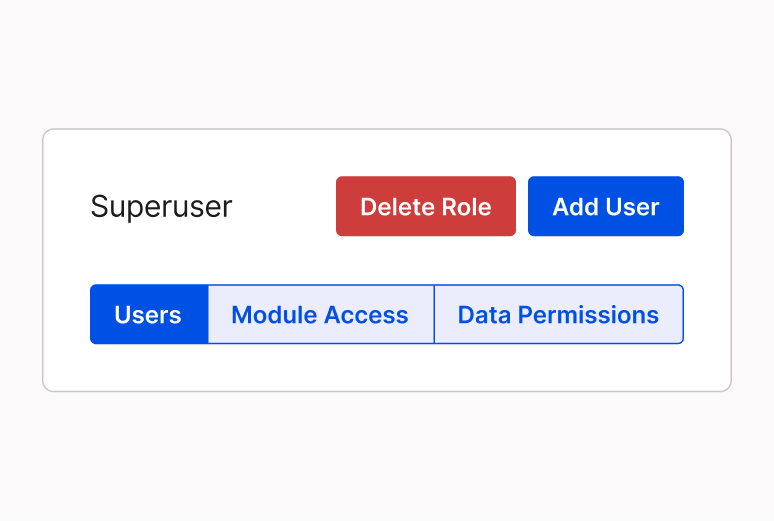View module access settings for Superuser
774x521 pixels.
coord(321,314)
